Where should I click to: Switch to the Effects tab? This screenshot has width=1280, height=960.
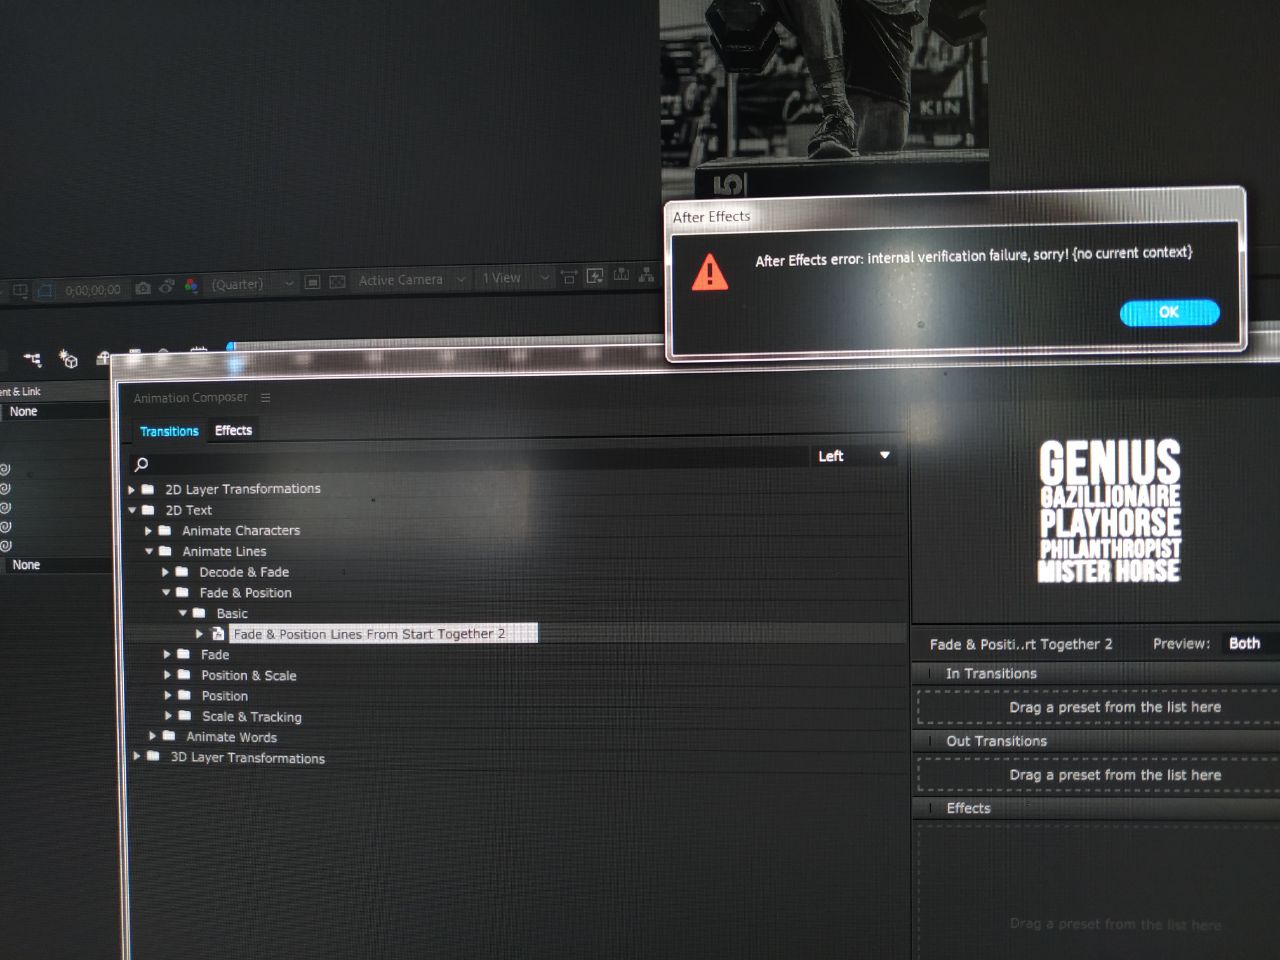(x=233, y=430)
